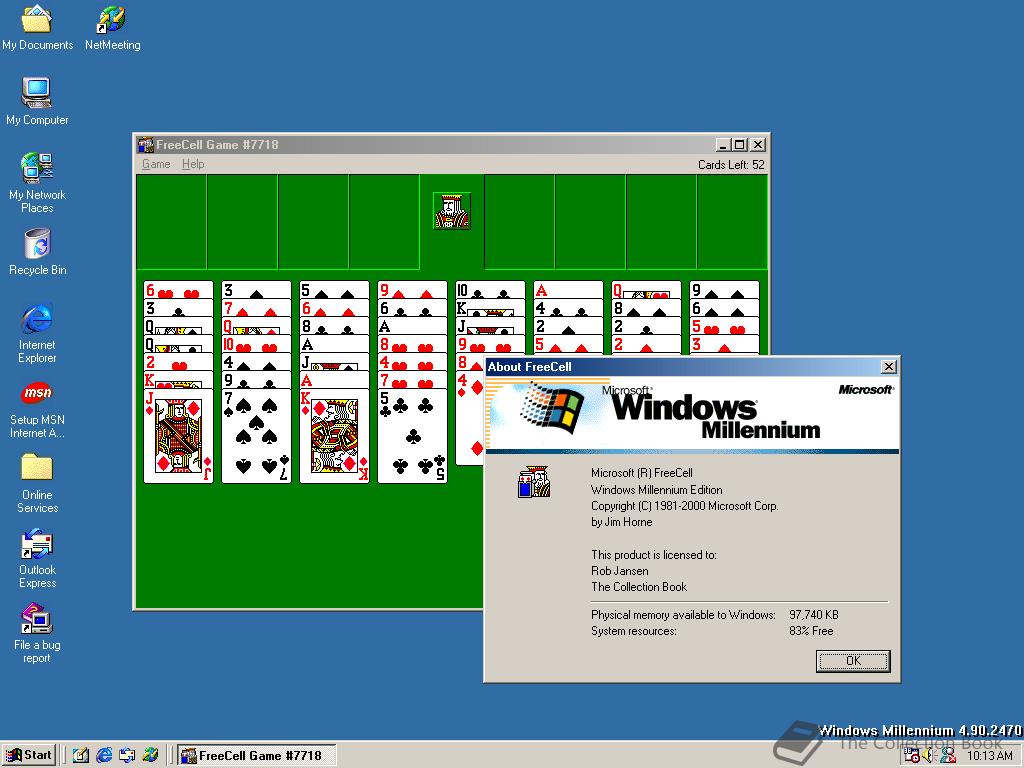Close the About FreeCell dialog
The width and height of the screenshot is (1024, 768).
888,367
